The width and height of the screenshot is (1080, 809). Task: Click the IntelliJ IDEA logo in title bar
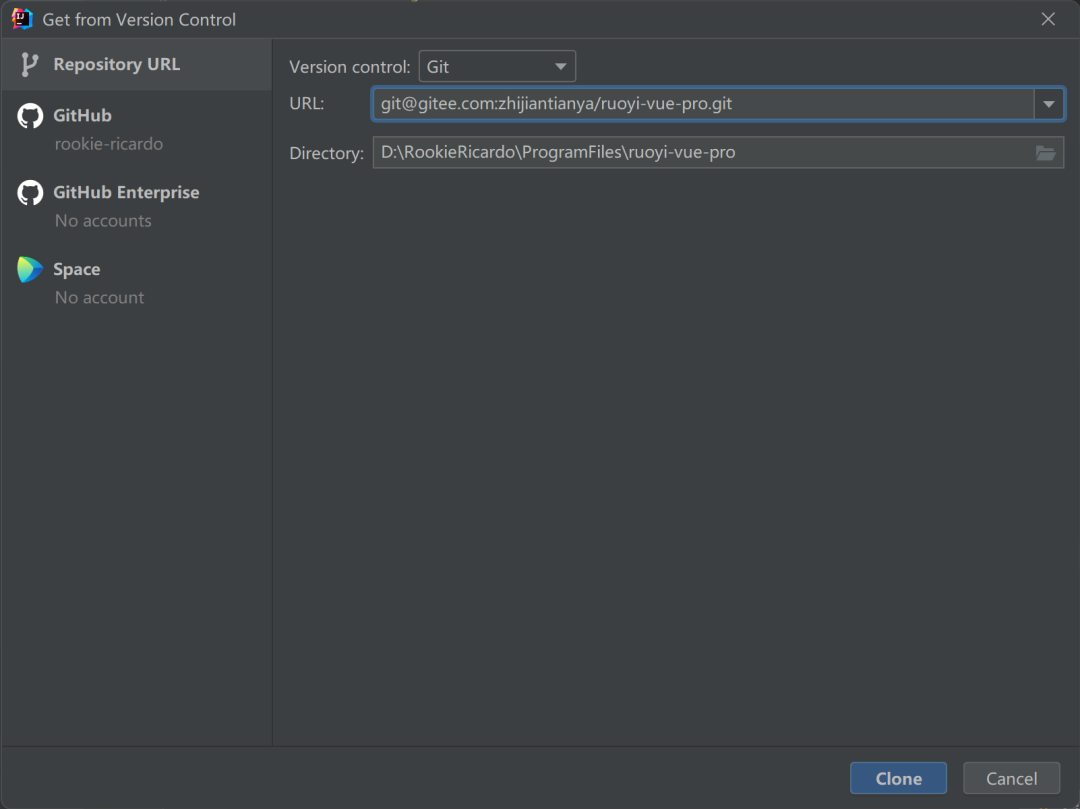coord(22,19)
